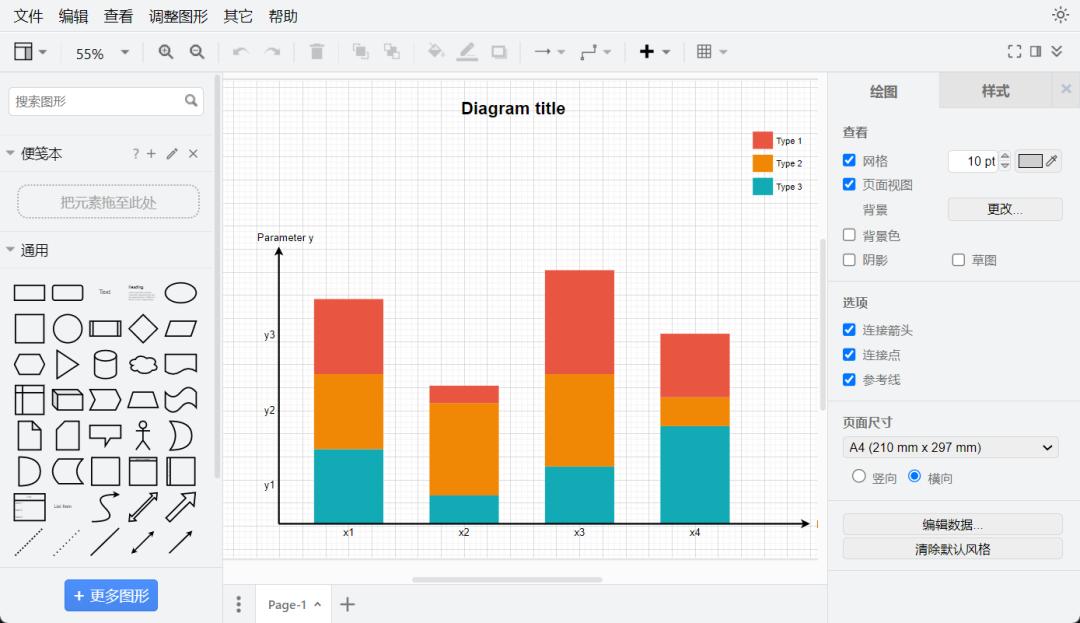Select the cylinder shape from the shapes palette

105,364
